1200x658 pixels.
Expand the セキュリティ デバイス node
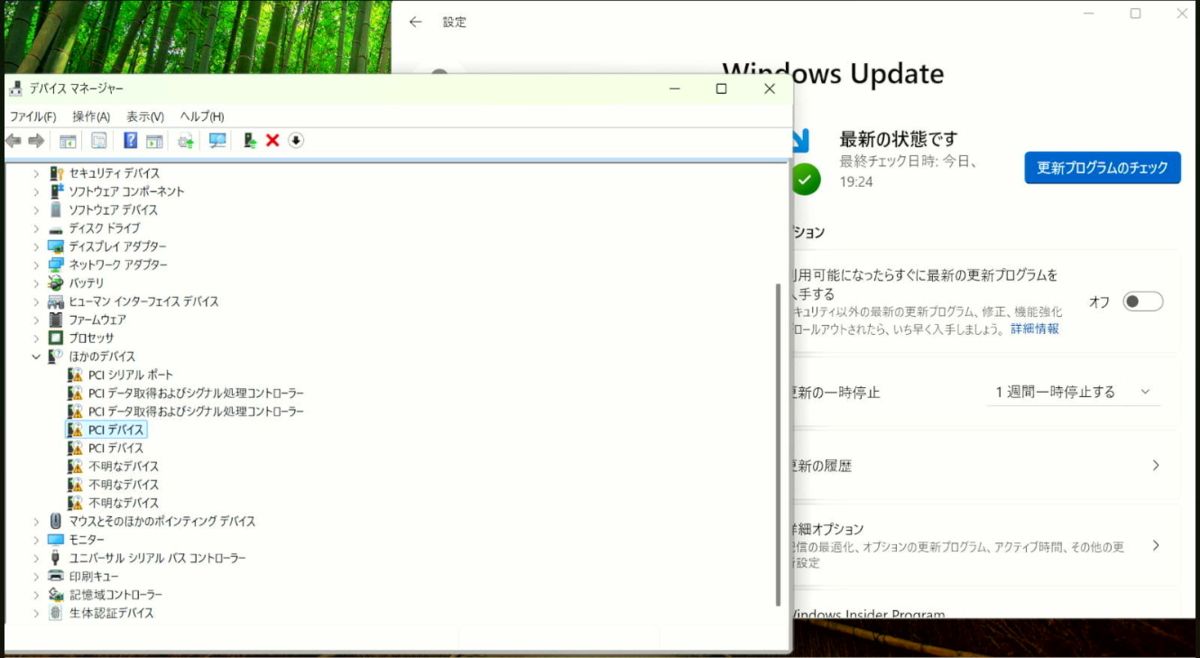(36, 173)
